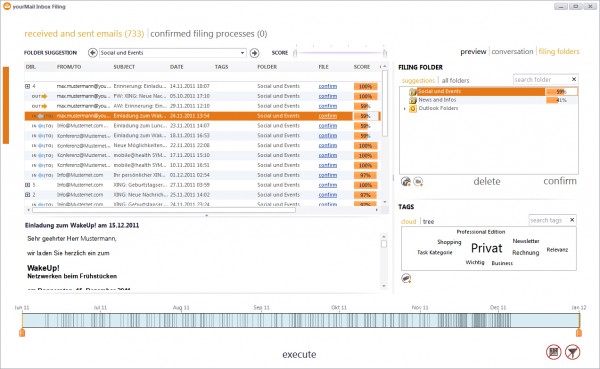Click the second folder icon next to delete
Image resolution: width=600 pixels, height=369 pixels.
[418, 181]
